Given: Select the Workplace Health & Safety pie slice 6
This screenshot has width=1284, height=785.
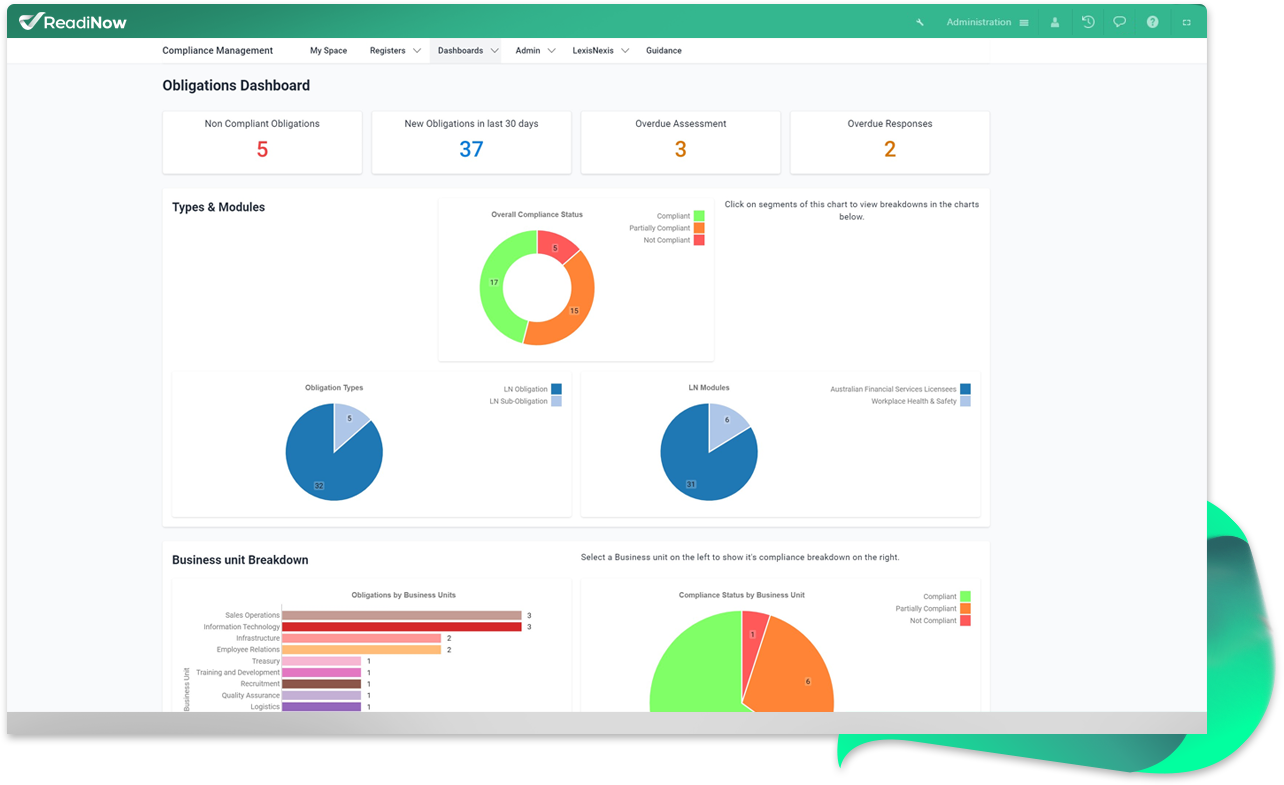Looking at the screenshot, I should 727,422.
